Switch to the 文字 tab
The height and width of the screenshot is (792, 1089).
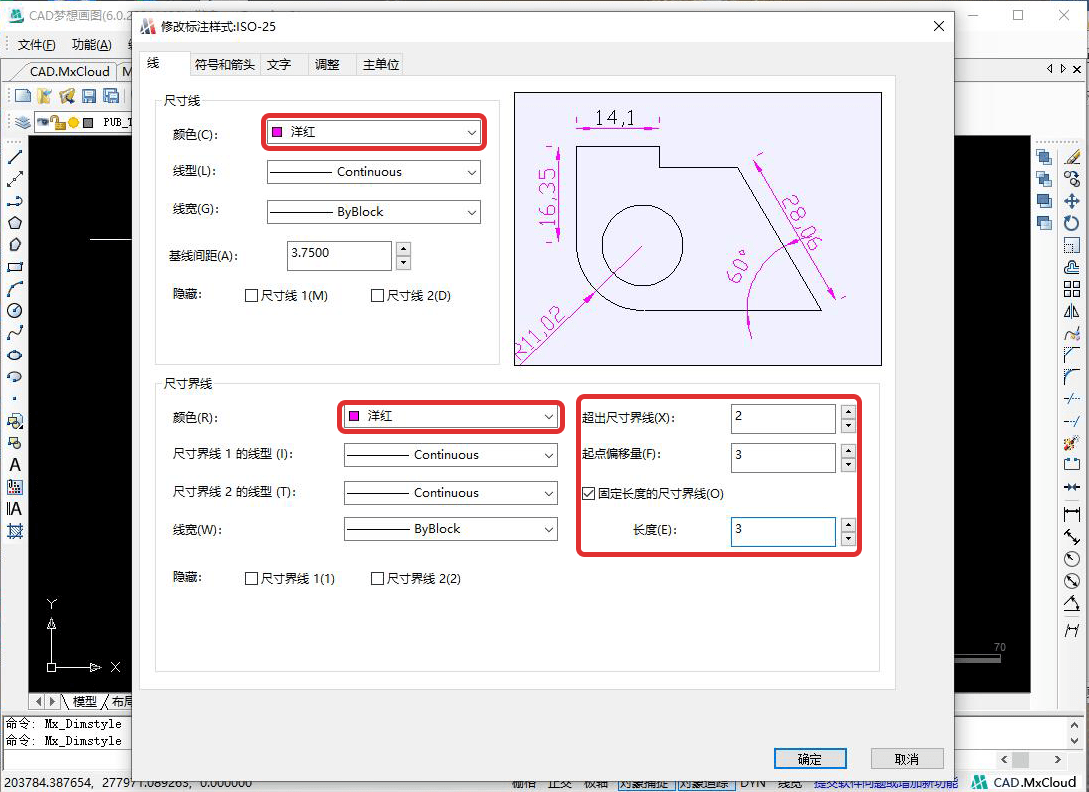(279, 65)
